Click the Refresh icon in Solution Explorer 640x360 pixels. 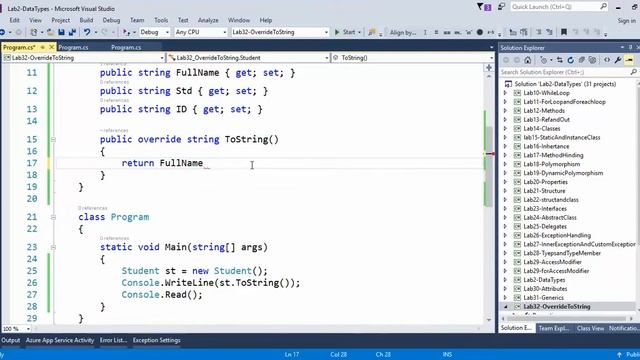[x=570, y=60]
